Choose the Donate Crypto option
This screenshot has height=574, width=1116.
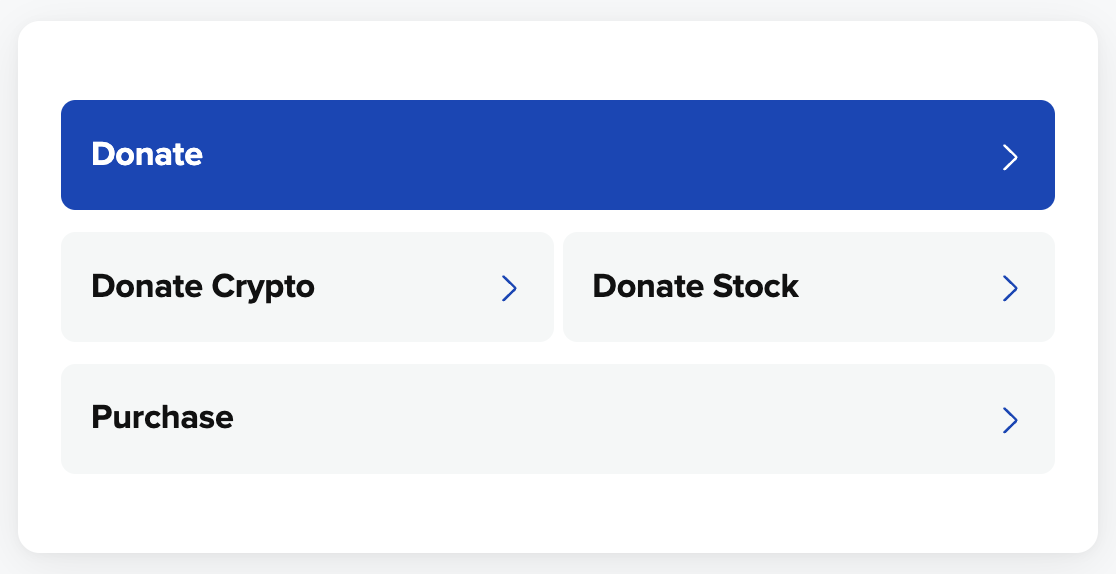coord(306,287)
